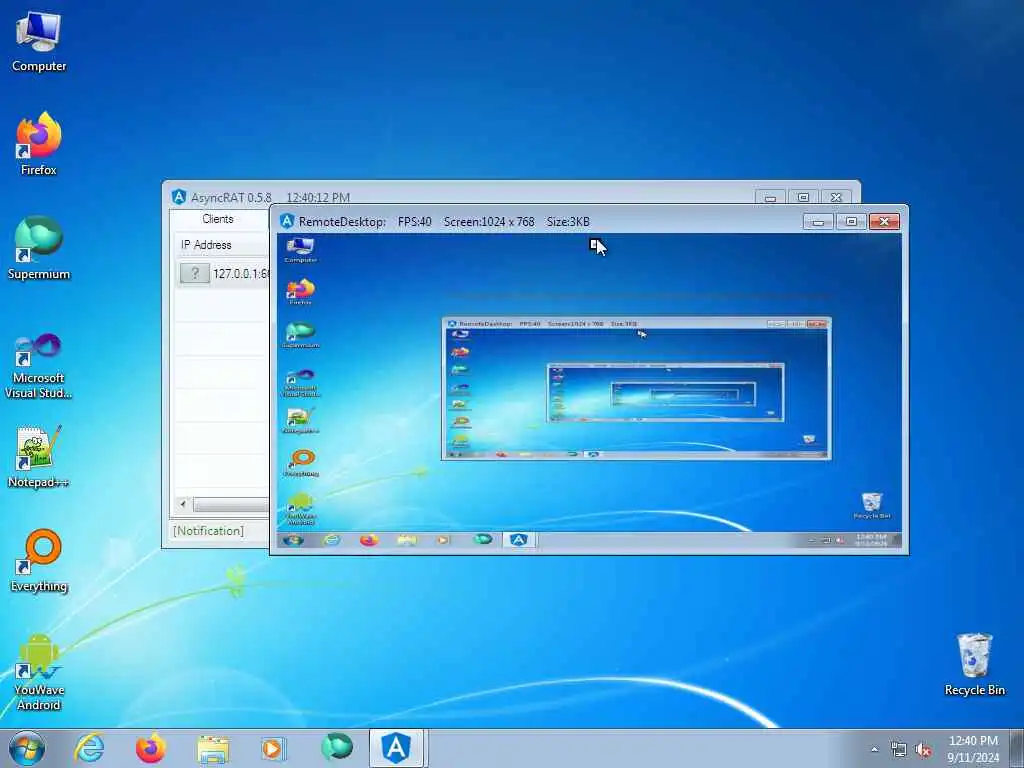Open Windows Media Player from the taskbar
Screen dimensions: 1024x768
(273, 748)
